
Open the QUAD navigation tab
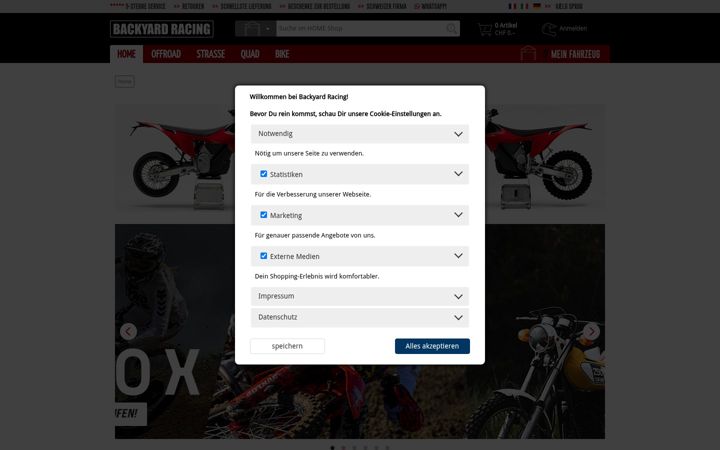point(250,54)
